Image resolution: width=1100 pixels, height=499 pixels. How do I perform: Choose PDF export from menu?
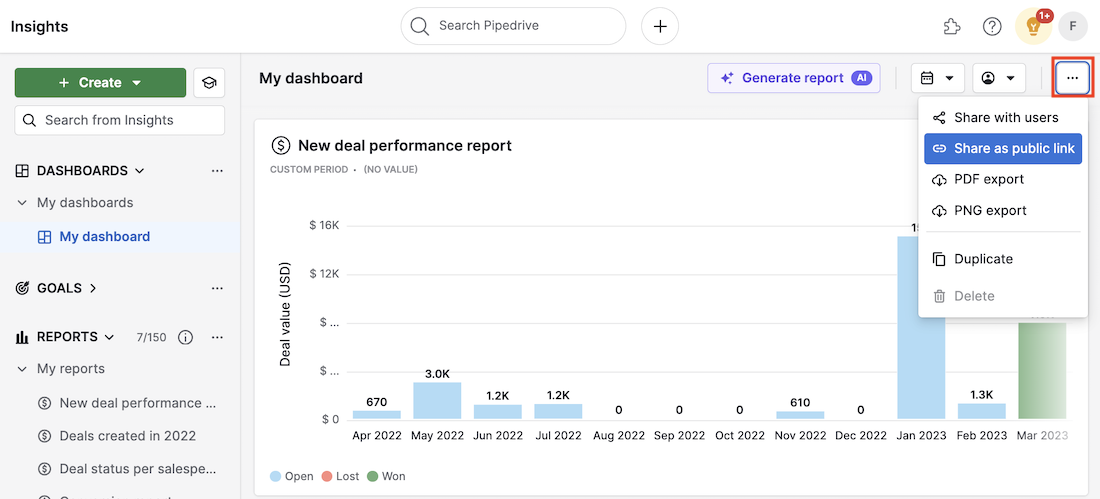(x=1002, y=180)
